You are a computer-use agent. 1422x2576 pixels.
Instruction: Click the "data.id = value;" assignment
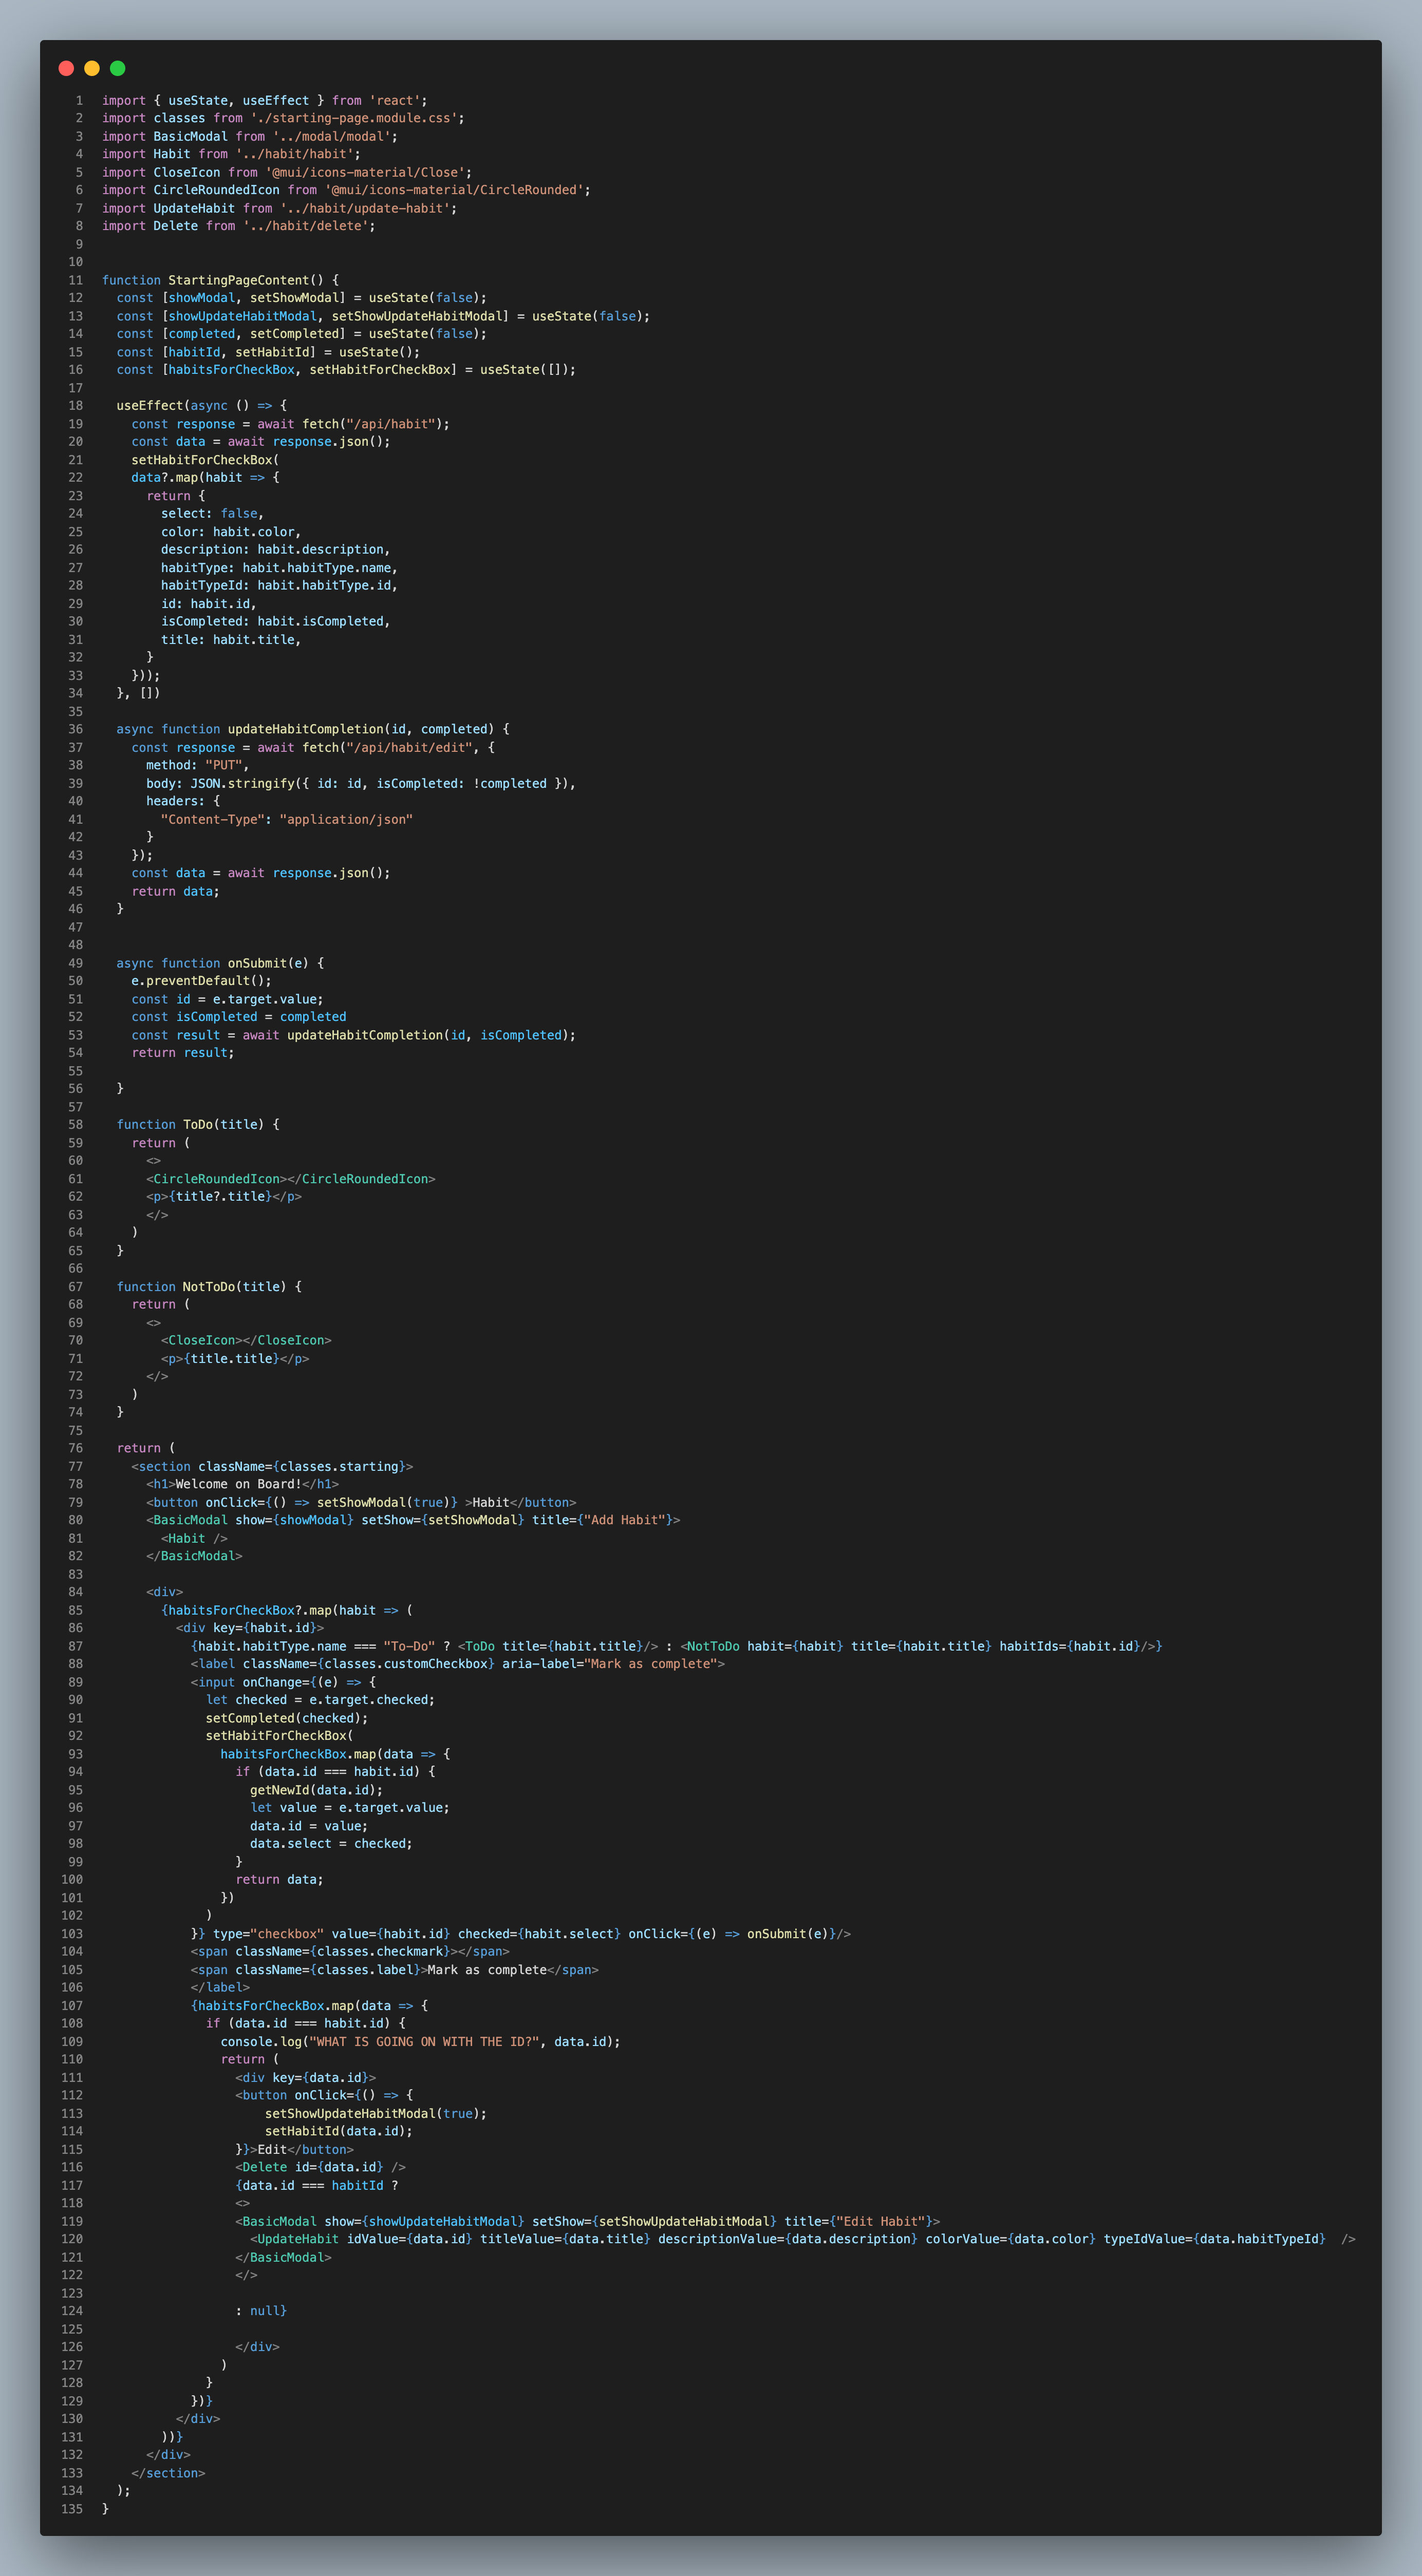309,1827
